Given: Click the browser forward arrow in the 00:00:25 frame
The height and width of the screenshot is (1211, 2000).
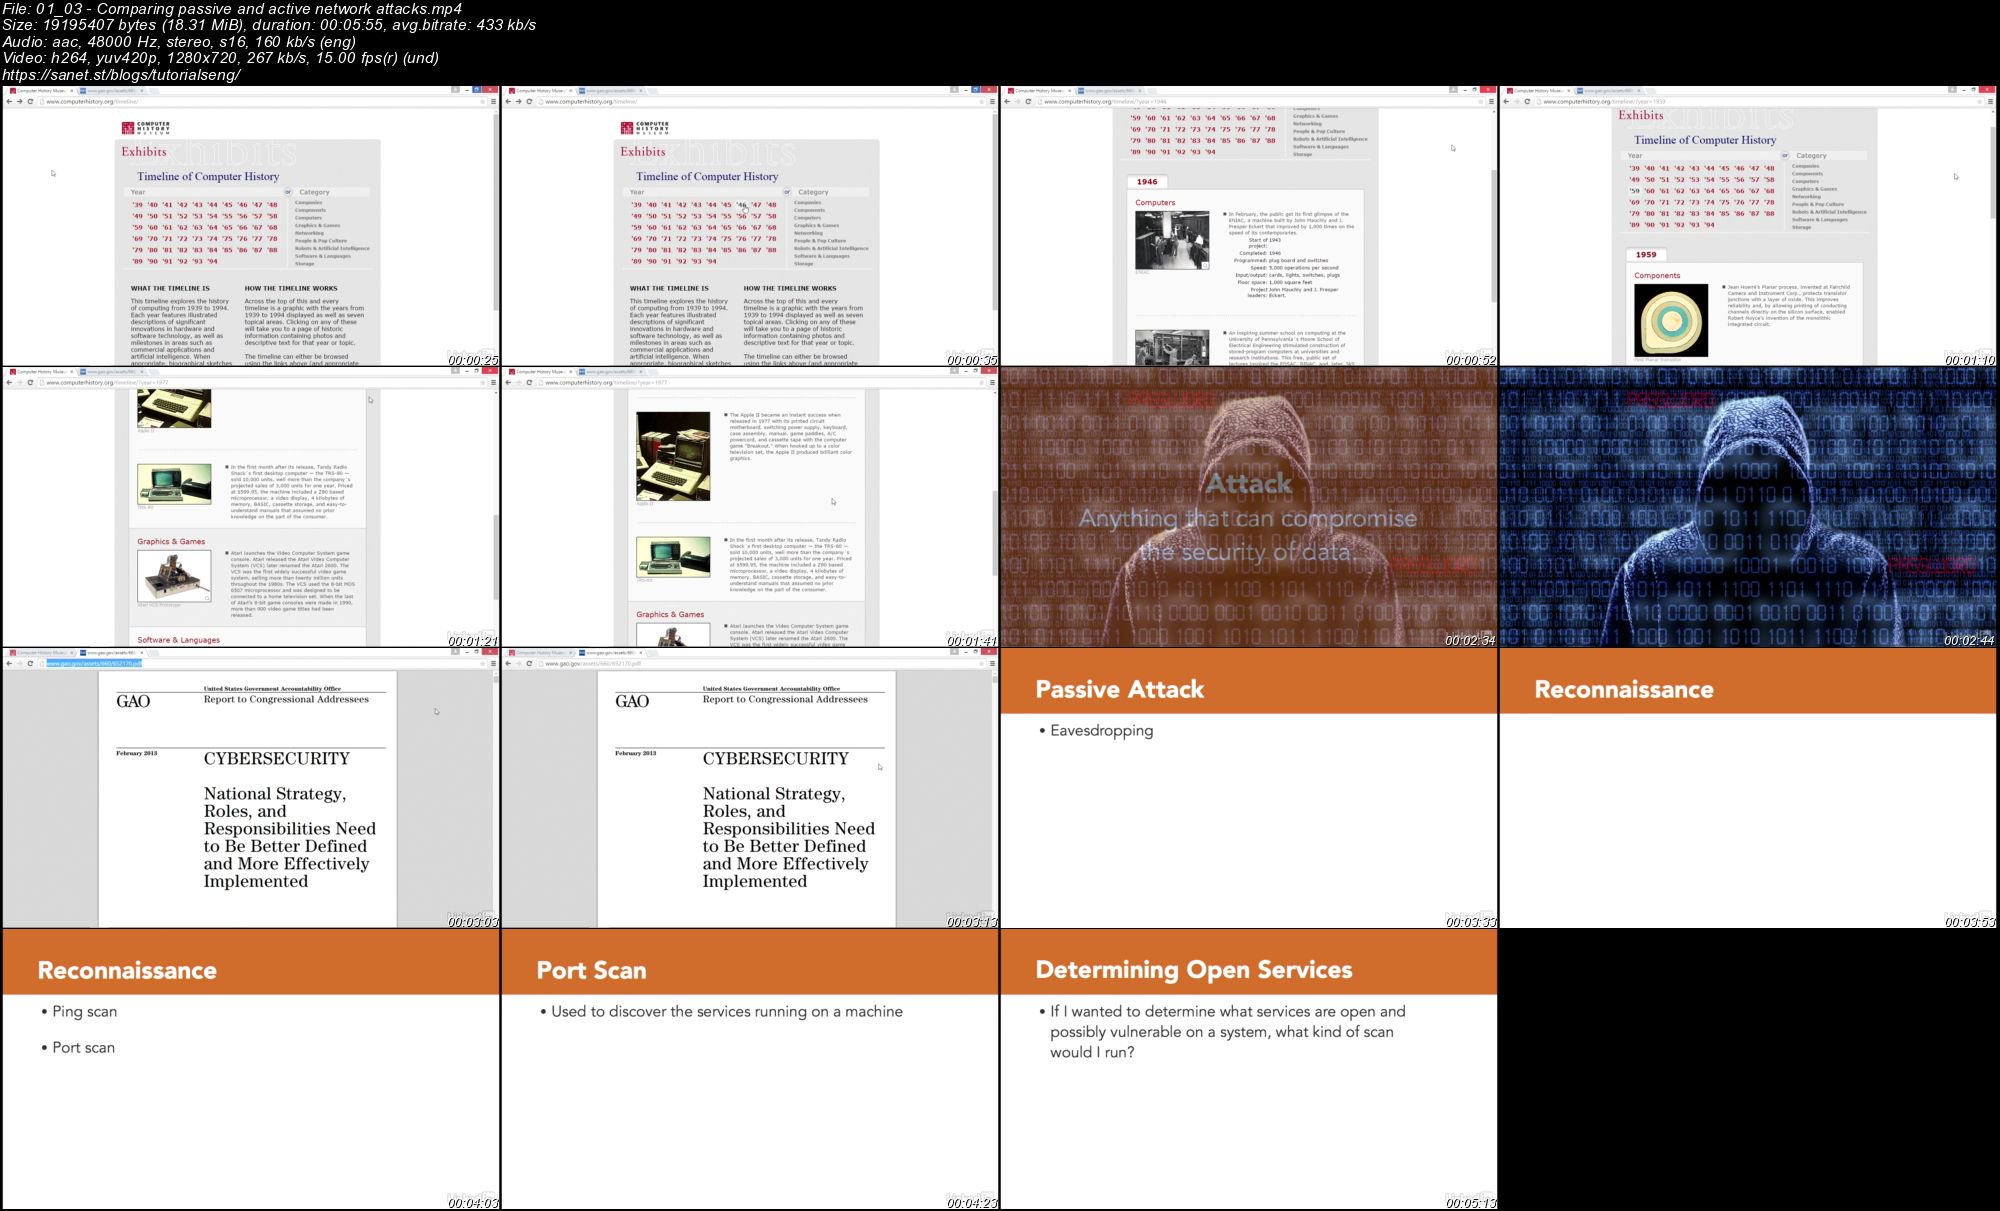Looking at the screenshot, I should (x=19, y=101).
